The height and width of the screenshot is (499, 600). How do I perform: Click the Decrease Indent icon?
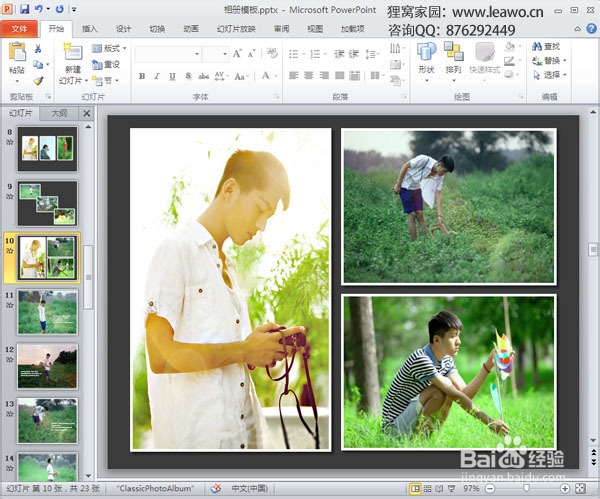(x=339, y=54)
